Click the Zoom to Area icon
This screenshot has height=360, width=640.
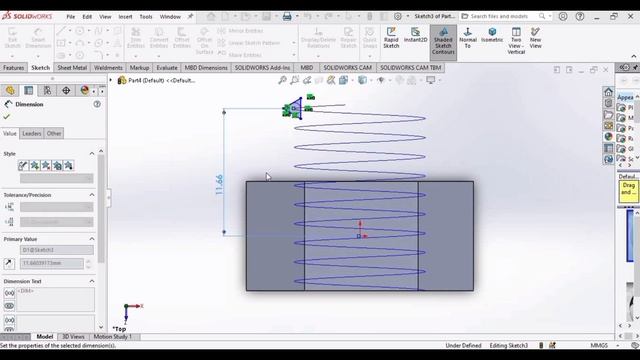coord(294,80)
